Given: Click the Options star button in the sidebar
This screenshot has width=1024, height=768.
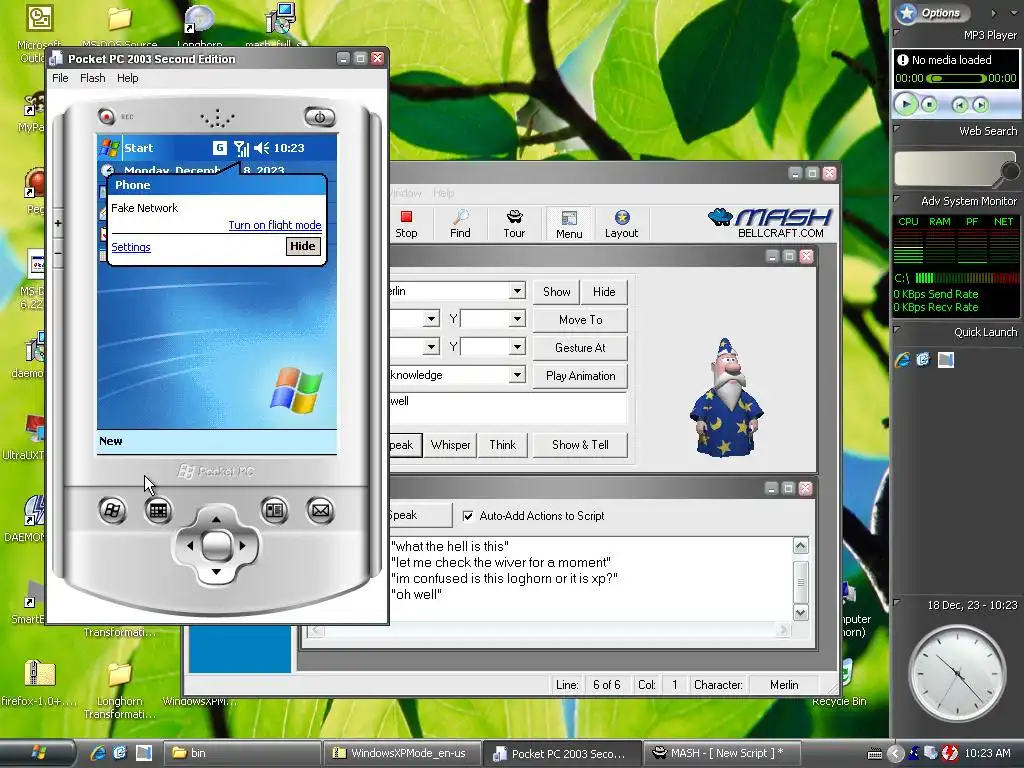Looking at the screenshot, I should tap(932, 12).
